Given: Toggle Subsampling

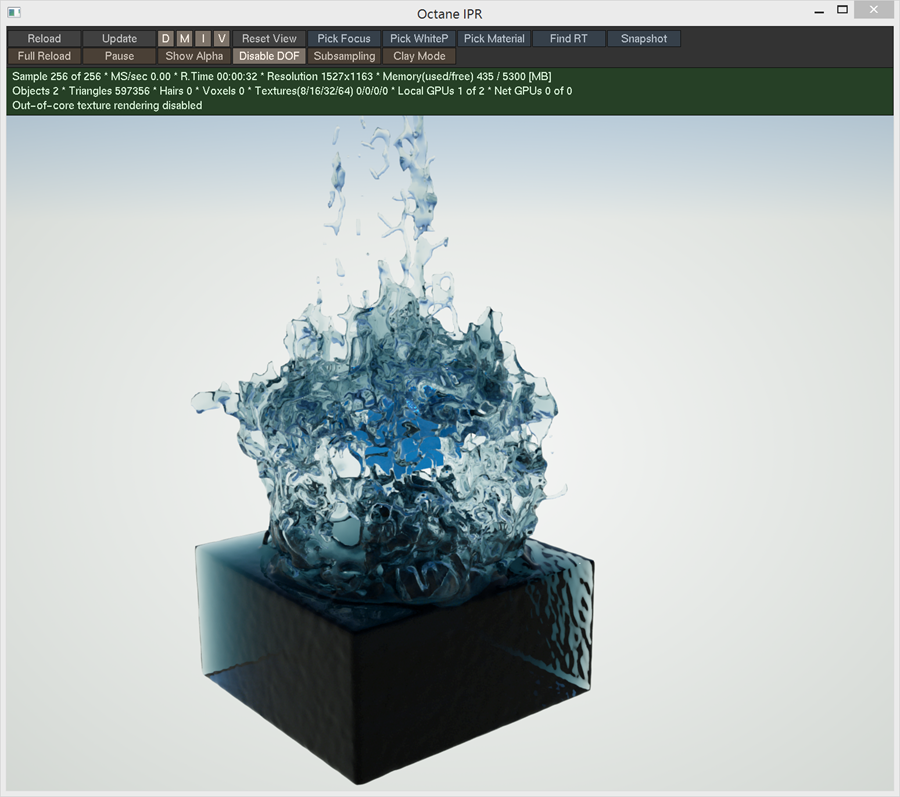Looking at the screenshot, I should [344, 56].
